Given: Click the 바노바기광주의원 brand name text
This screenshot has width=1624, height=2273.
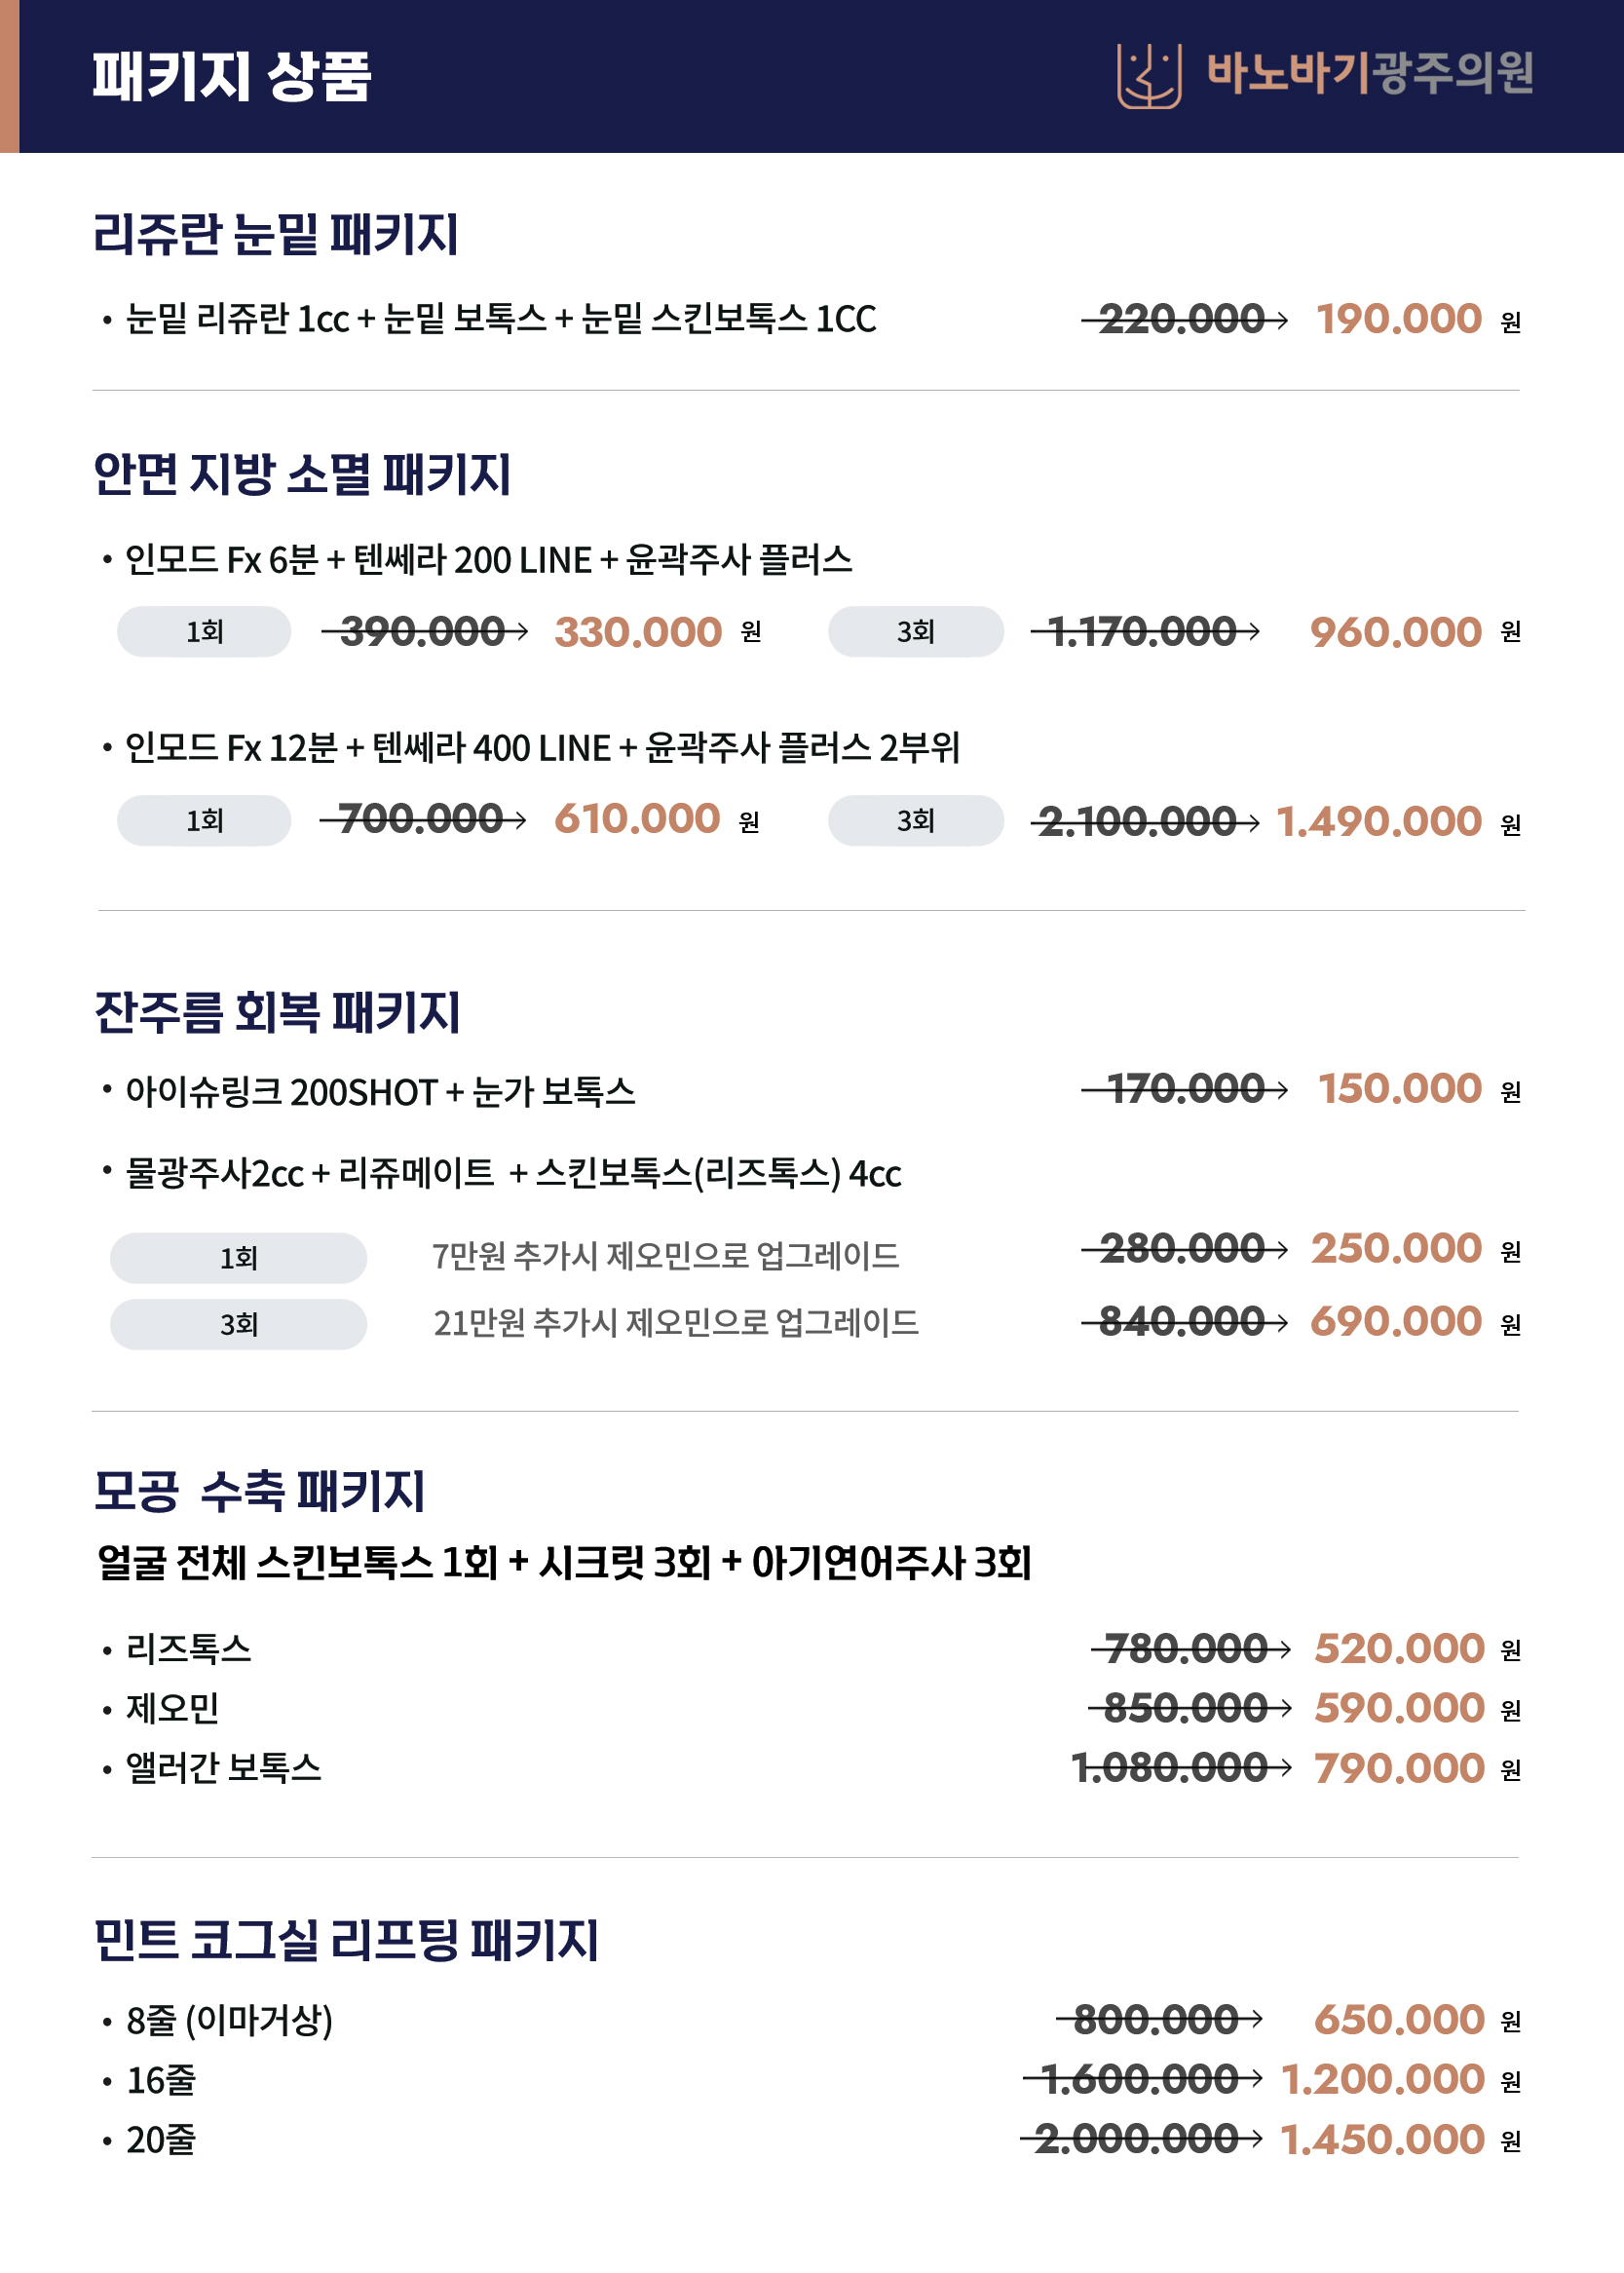Looking at the screenshot, I should 1370,72.
